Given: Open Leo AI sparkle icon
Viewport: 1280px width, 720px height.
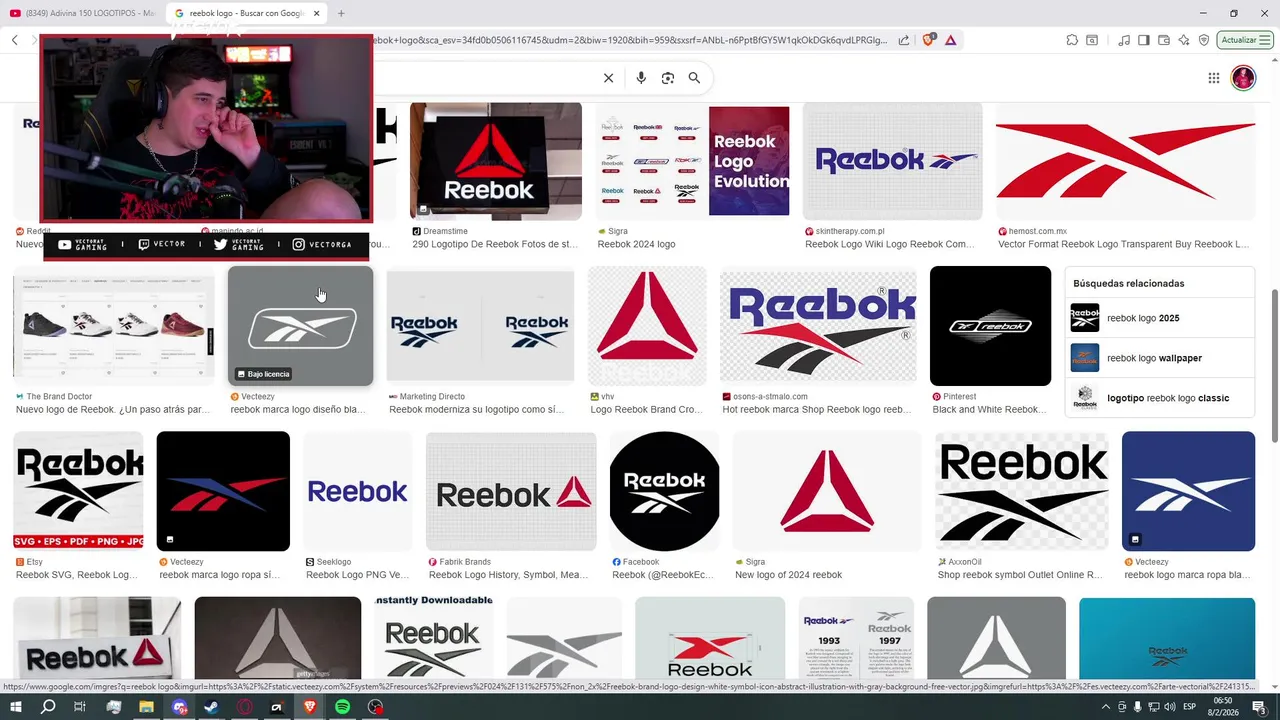Looking at the screenshot, I should 1184,40.
